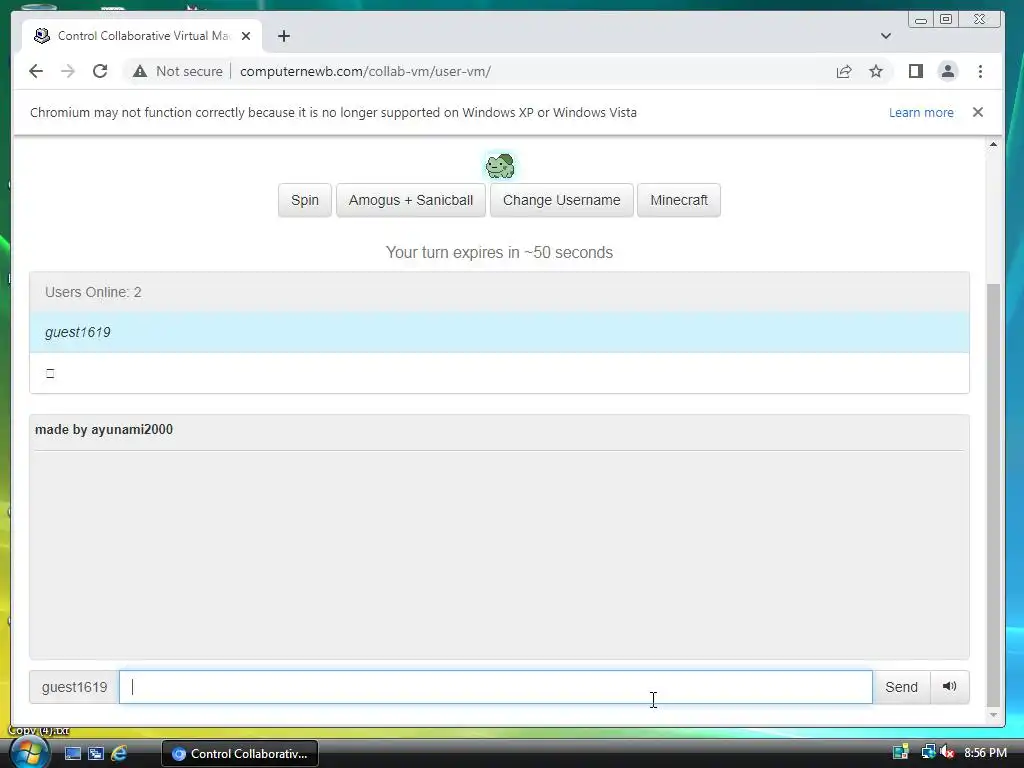Open a new tab with the plus icon
This screenshot has height=768, width=1024.
283,36
